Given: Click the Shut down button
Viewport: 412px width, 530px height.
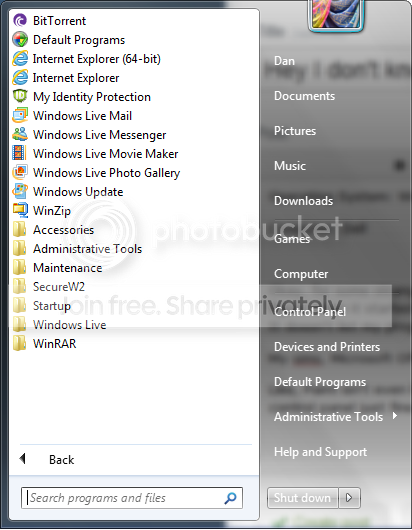Looking at the screenshot, I should pos(302,498).
